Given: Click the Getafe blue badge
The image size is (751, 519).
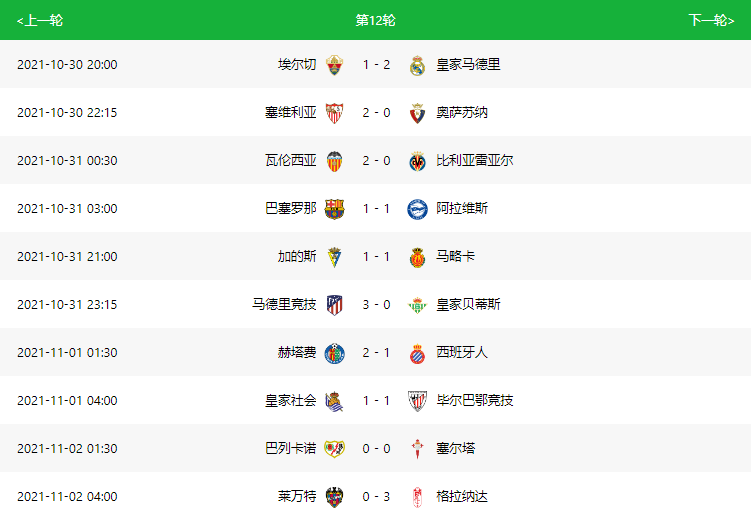Looking at the screenshot, I should tap(334, 353).
